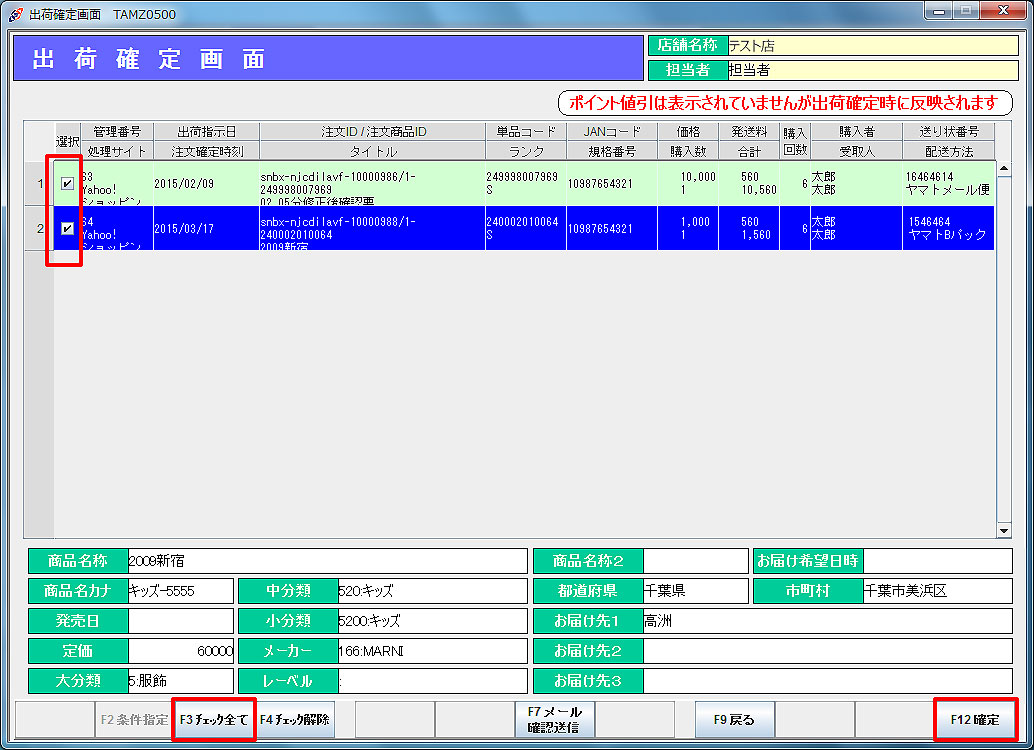This screenshot has width=1034, height=750.
Task: Click the 店舗名称 field showing テスト店
Action: click(x=871, y=46)
